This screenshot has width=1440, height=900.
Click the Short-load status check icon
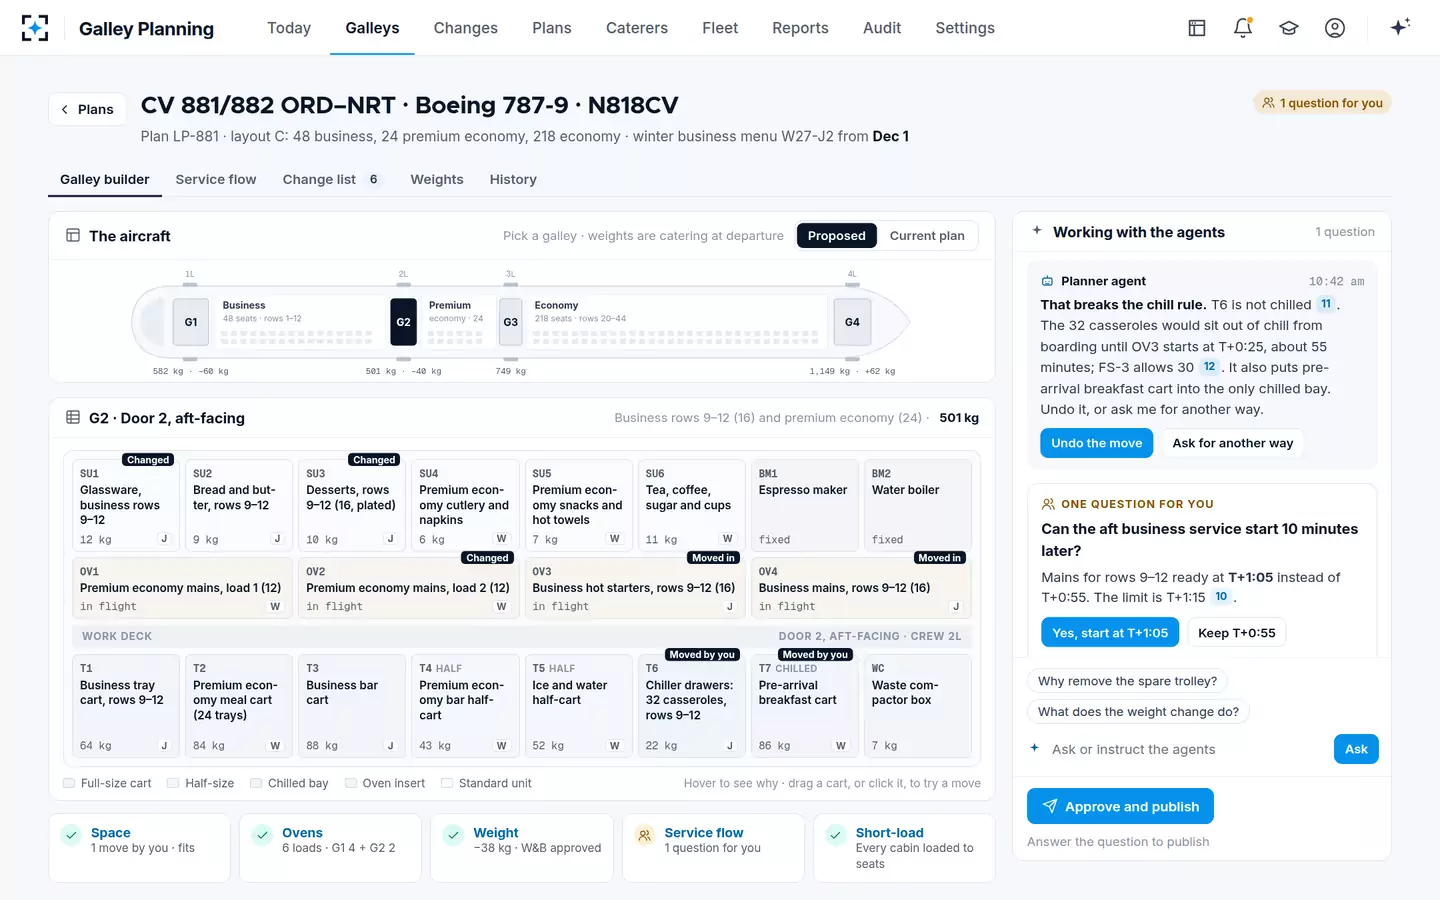(x=836, y=835)
